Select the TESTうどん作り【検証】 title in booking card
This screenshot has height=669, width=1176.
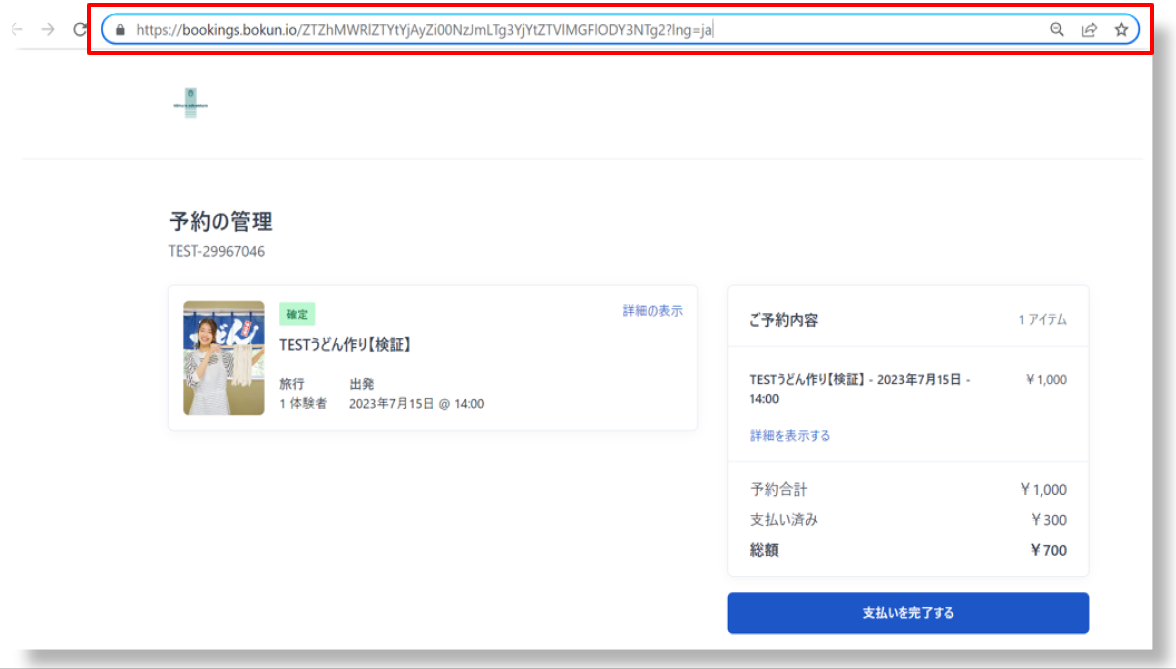[345, 345]
